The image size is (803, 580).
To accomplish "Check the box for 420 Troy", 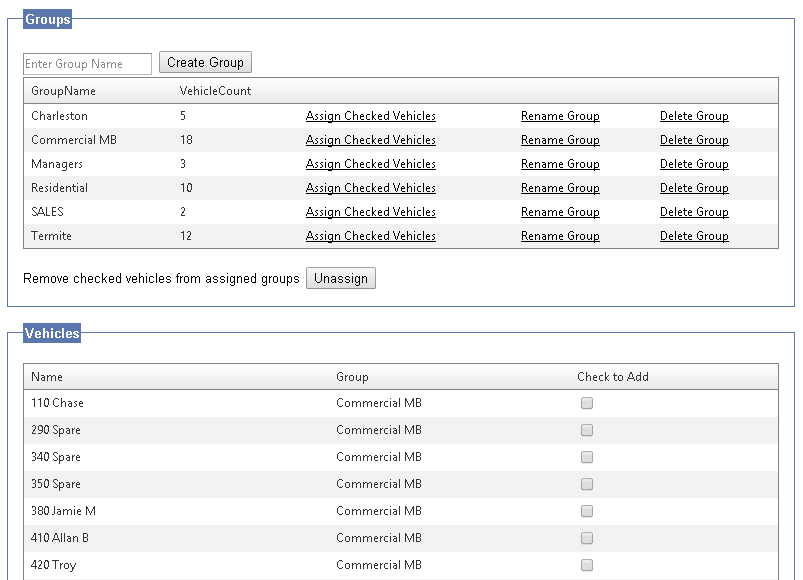I will coord(587,565).
